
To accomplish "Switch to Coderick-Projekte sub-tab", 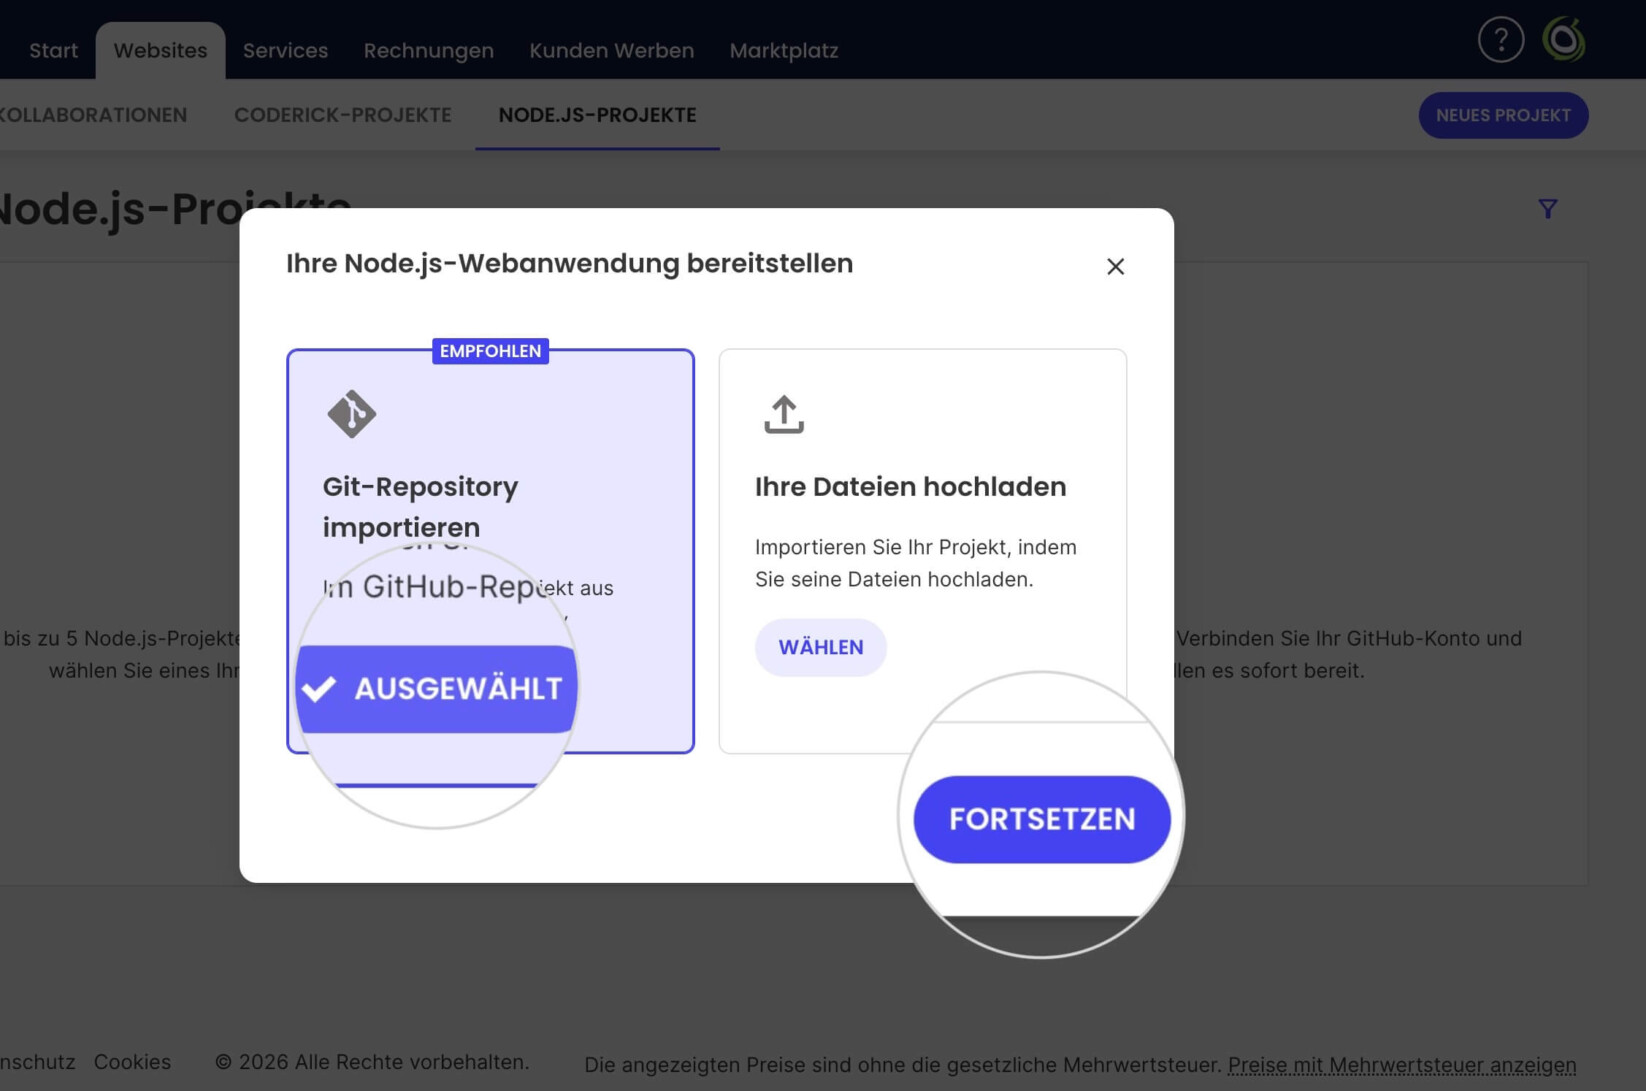I will click(x=342, y=115).
